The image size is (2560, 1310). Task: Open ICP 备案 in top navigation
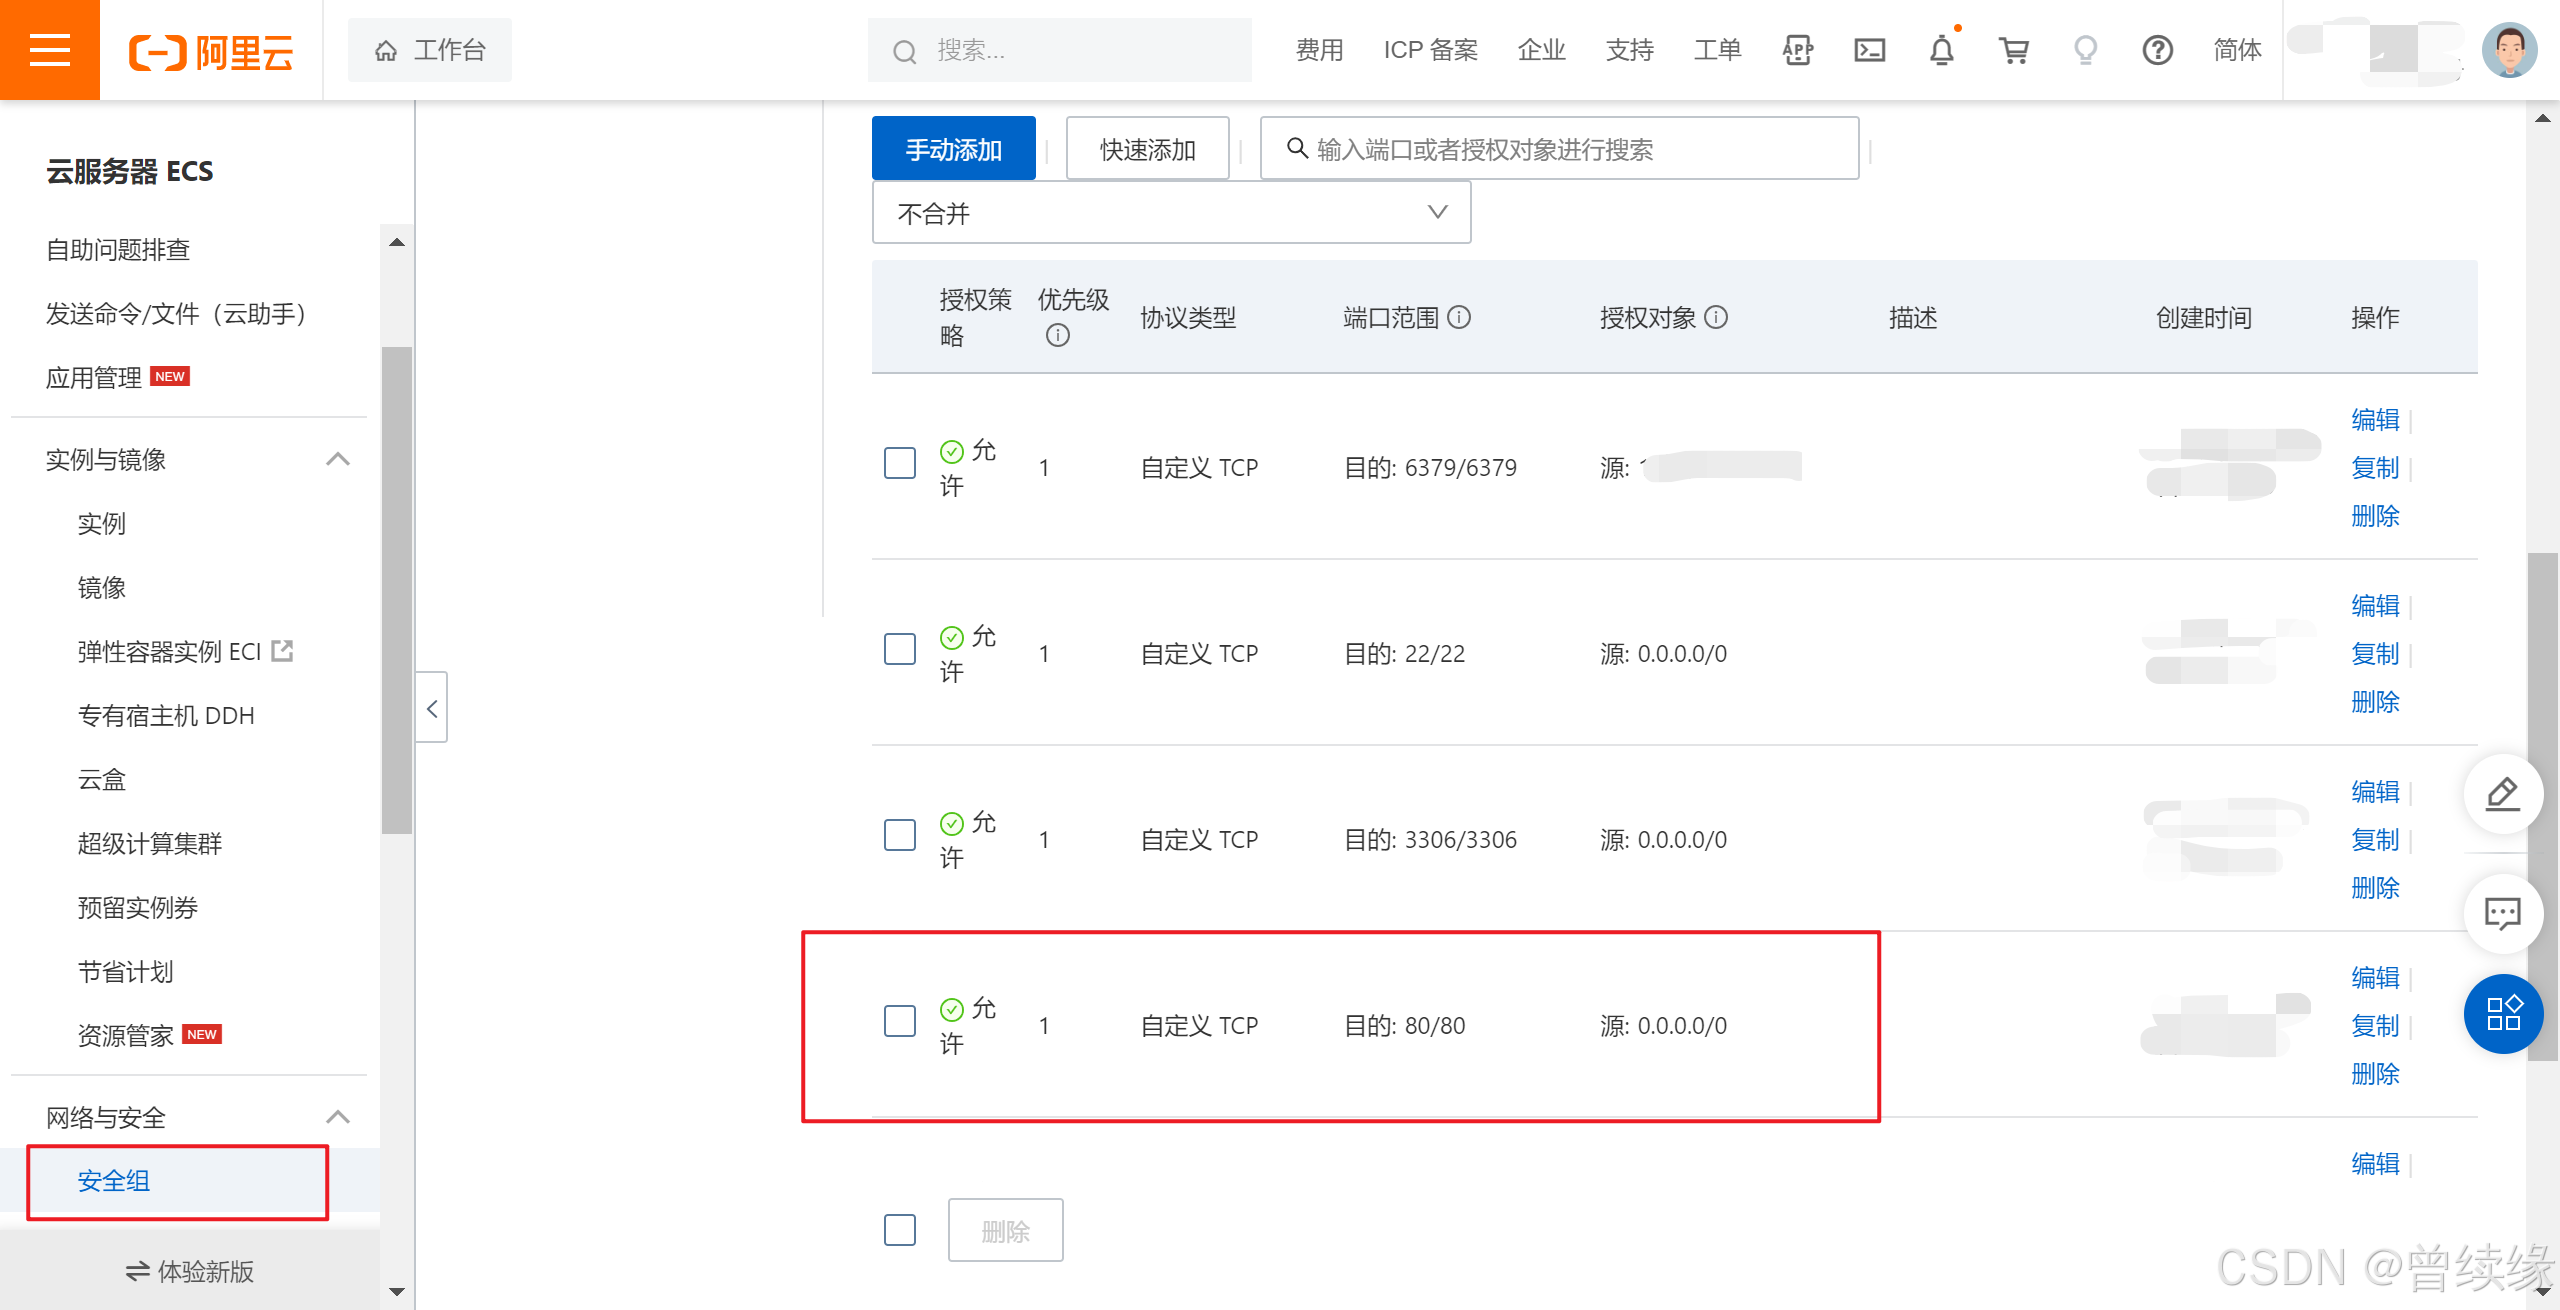[x=1430, y=50]
